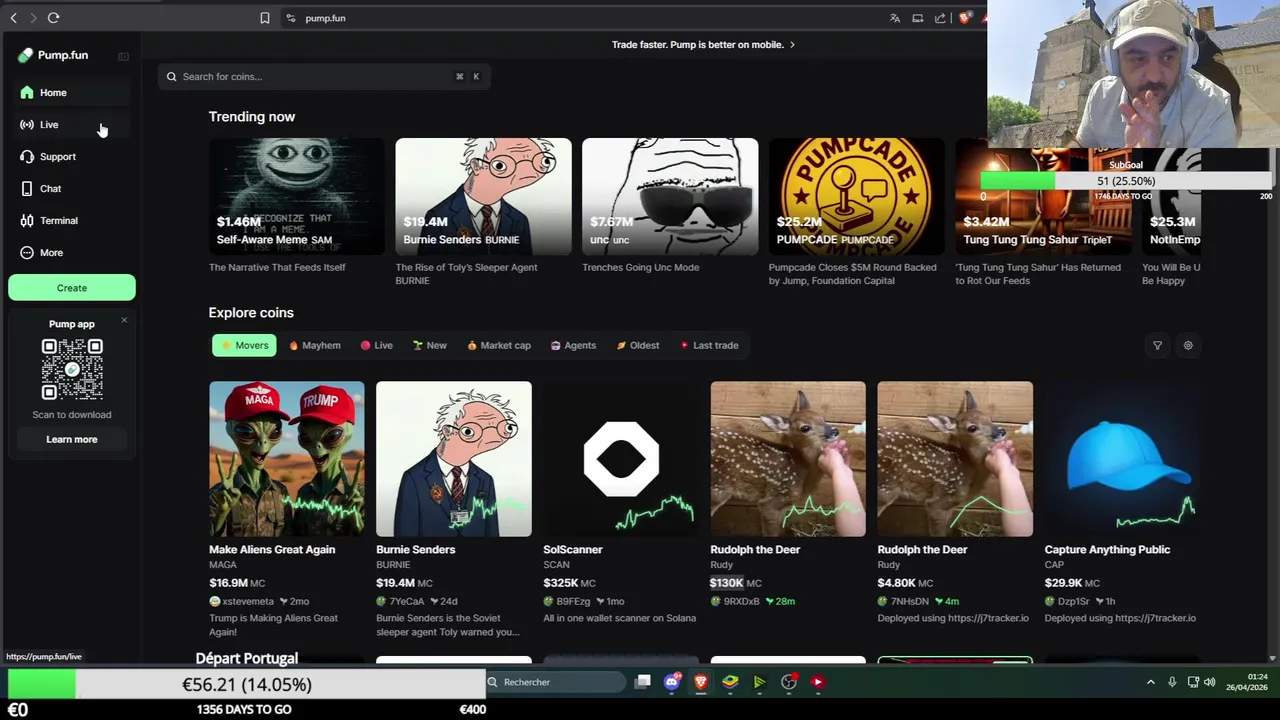The width and height of the screenshot is (1280, 720).
Task: Click the $16.9M market cap text
Action: (x=228, y=583)
